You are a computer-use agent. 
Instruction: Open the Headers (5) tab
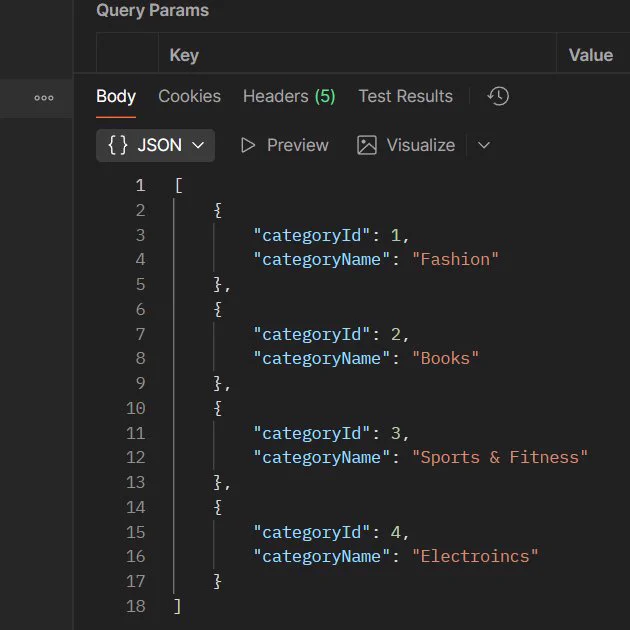[x=289, y=96]
